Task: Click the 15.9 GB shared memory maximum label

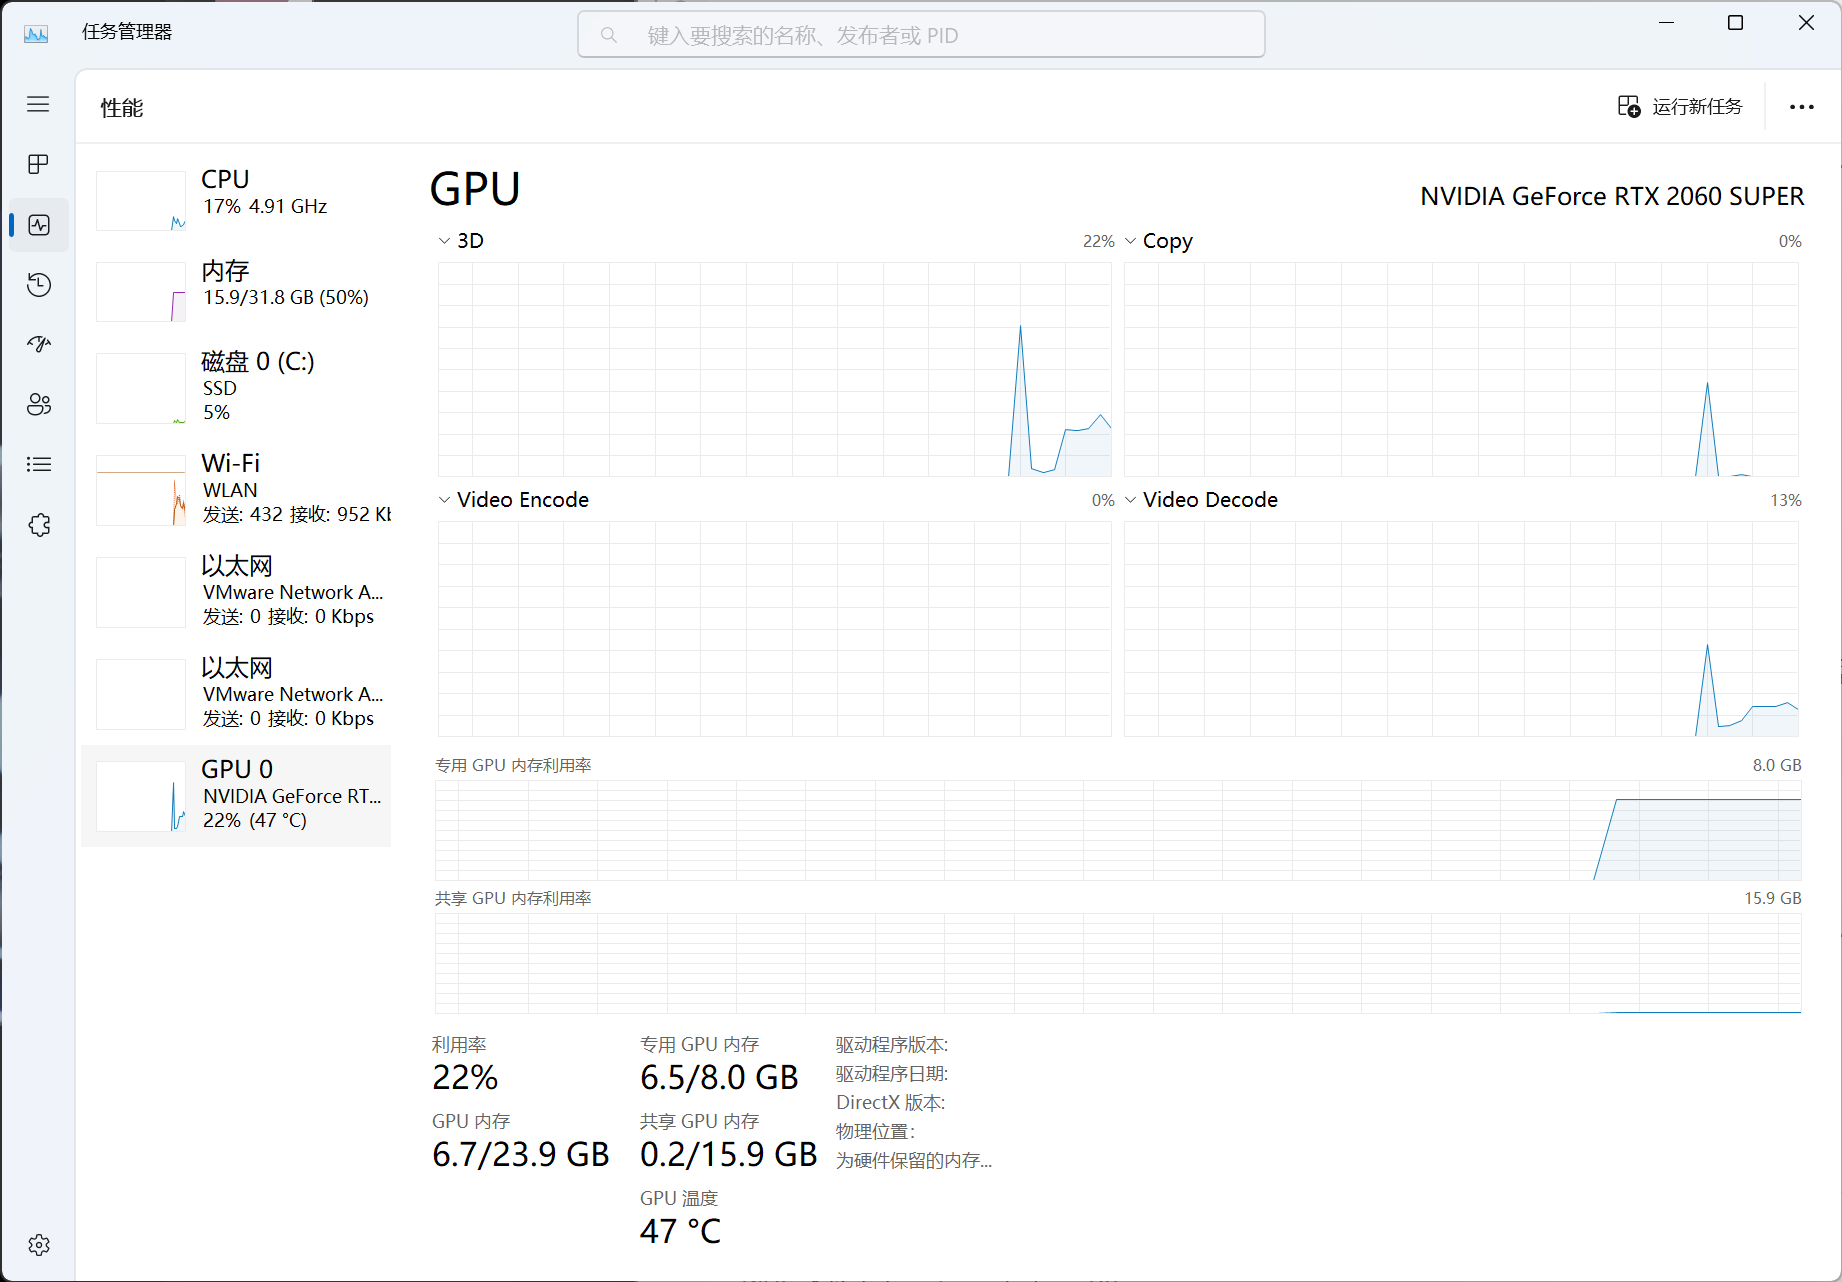Action: point(1773,898)
